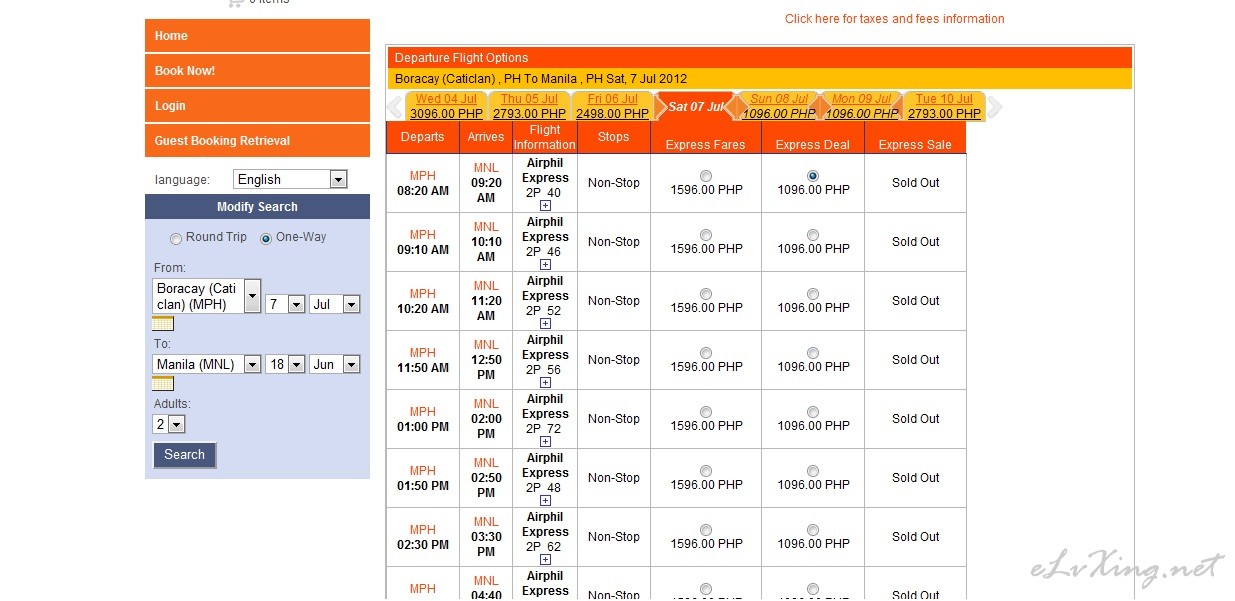Select Express Fares for the 02:30 PM flight

point(706,530)
